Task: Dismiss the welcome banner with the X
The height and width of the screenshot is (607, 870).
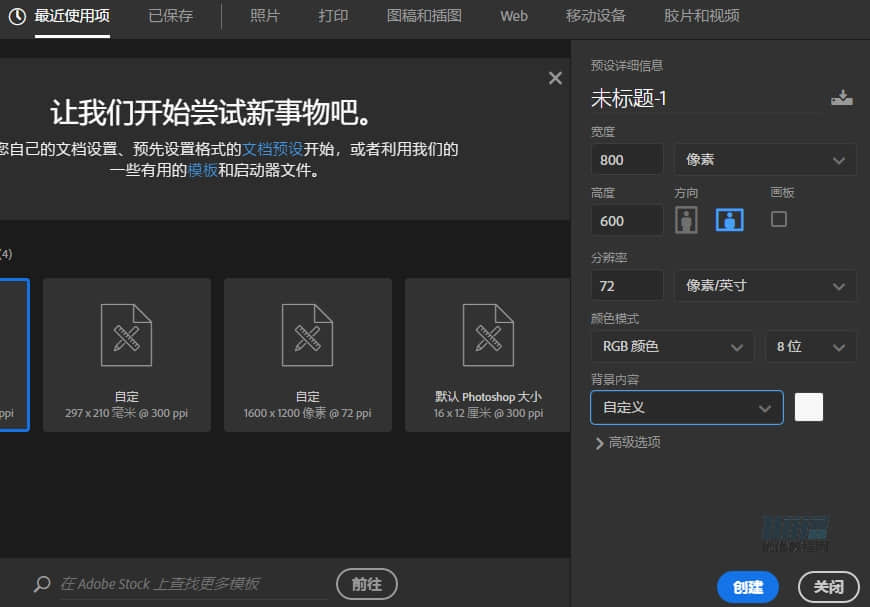Action: (x=555, y=78)
